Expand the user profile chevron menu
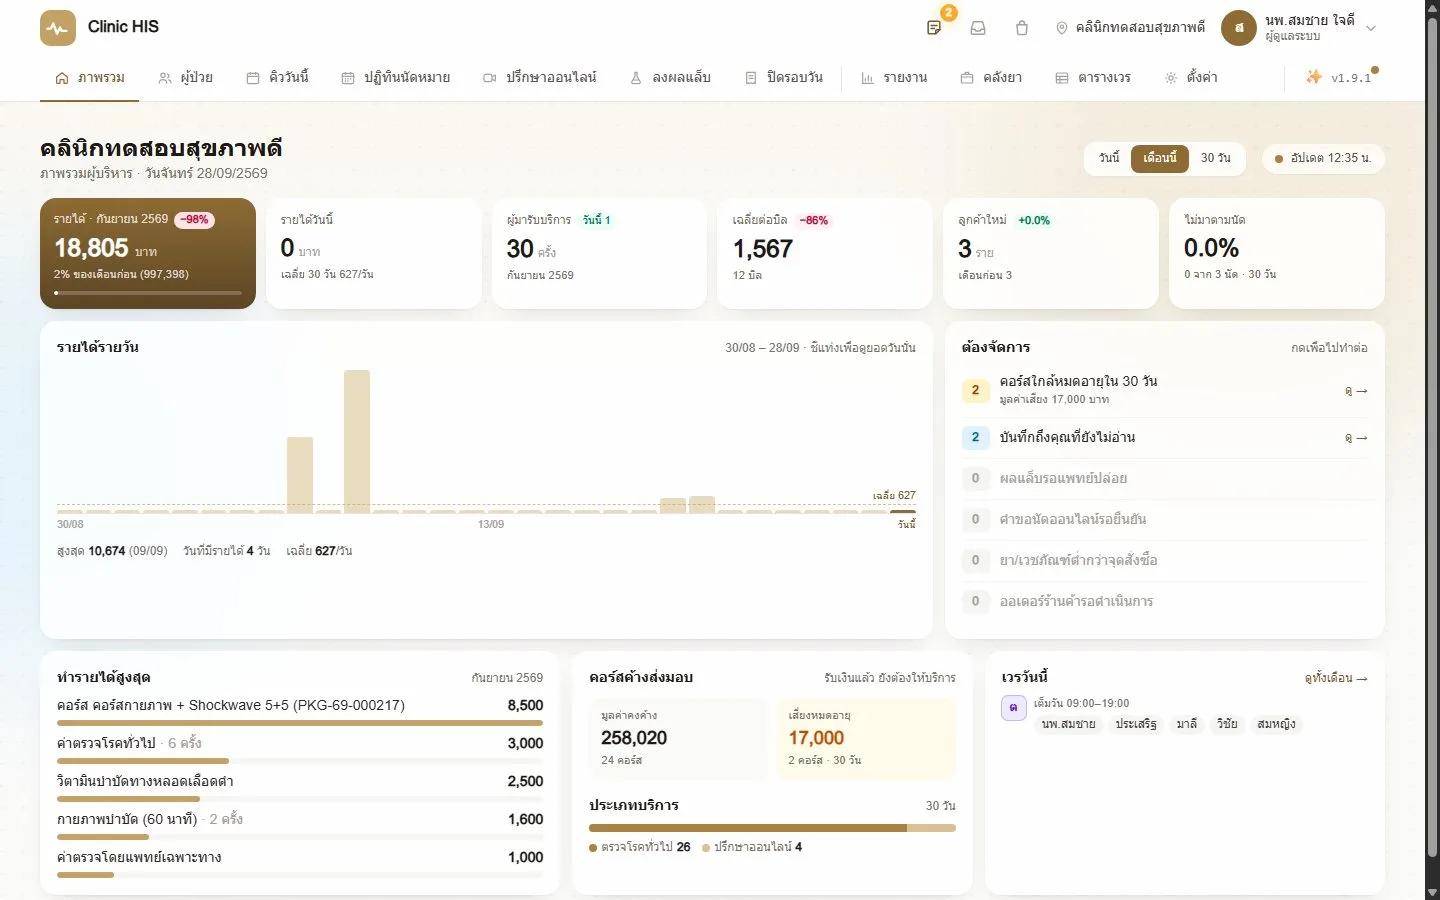Viewport: 1440px width, 900px height. (x=1371, y=28)
